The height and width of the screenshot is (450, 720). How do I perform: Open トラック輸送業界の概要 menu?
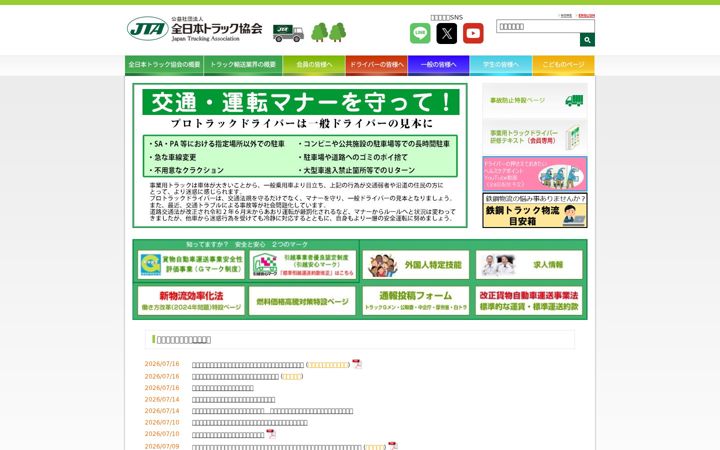(x=243, y=65)
